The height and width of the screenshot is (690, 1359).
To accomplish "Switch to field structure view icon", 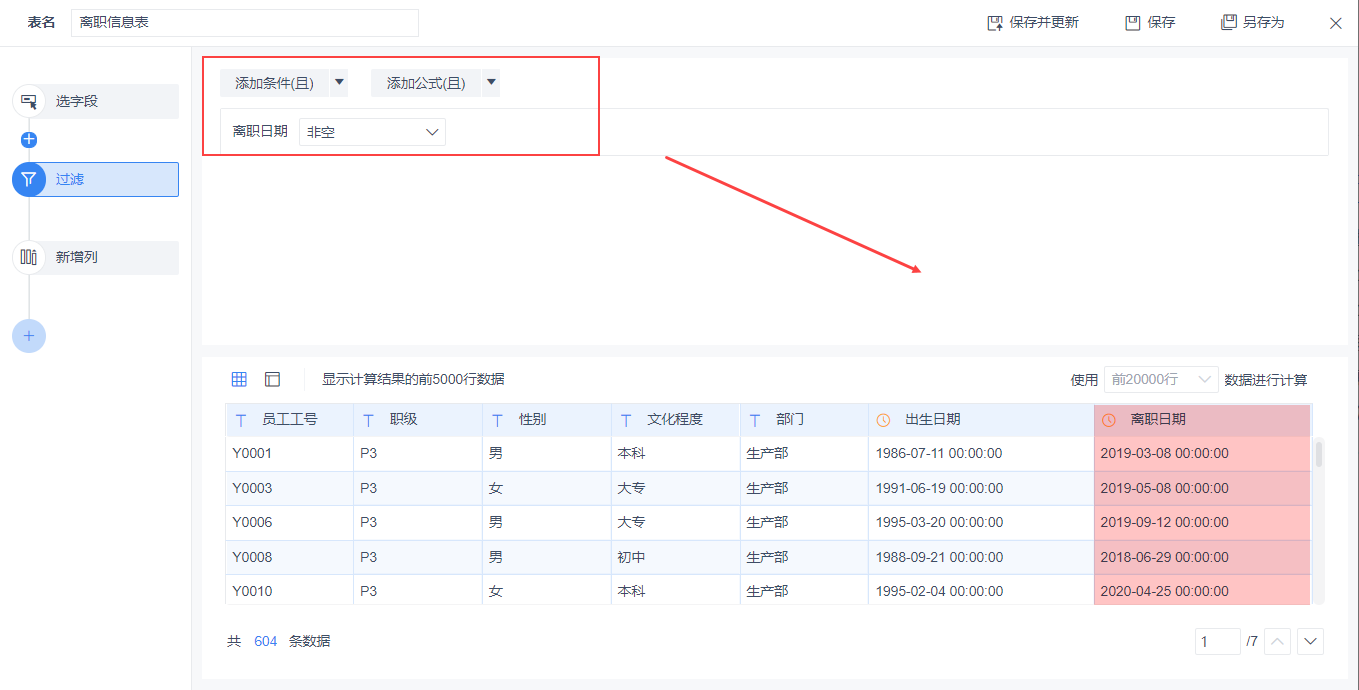I will tap(272, 379).
